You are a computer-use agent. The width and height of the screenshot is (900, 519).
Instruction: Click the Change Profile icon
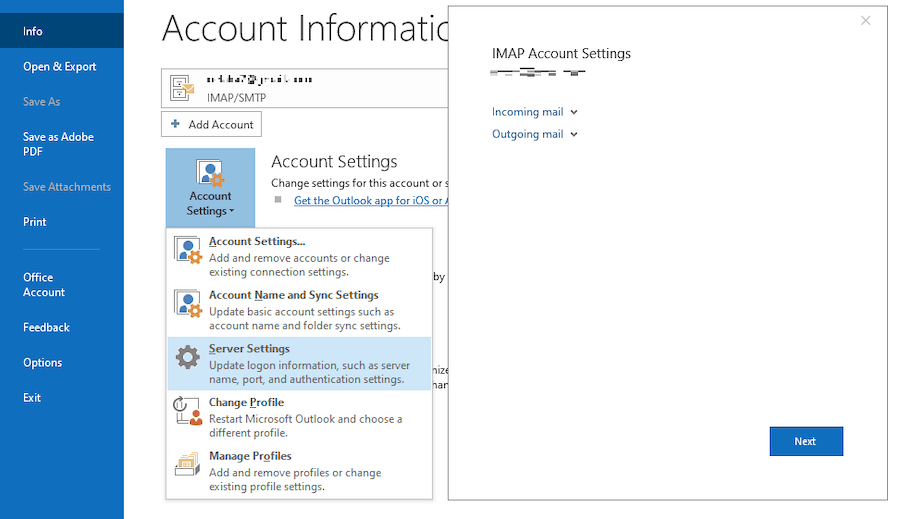[188, 411]
